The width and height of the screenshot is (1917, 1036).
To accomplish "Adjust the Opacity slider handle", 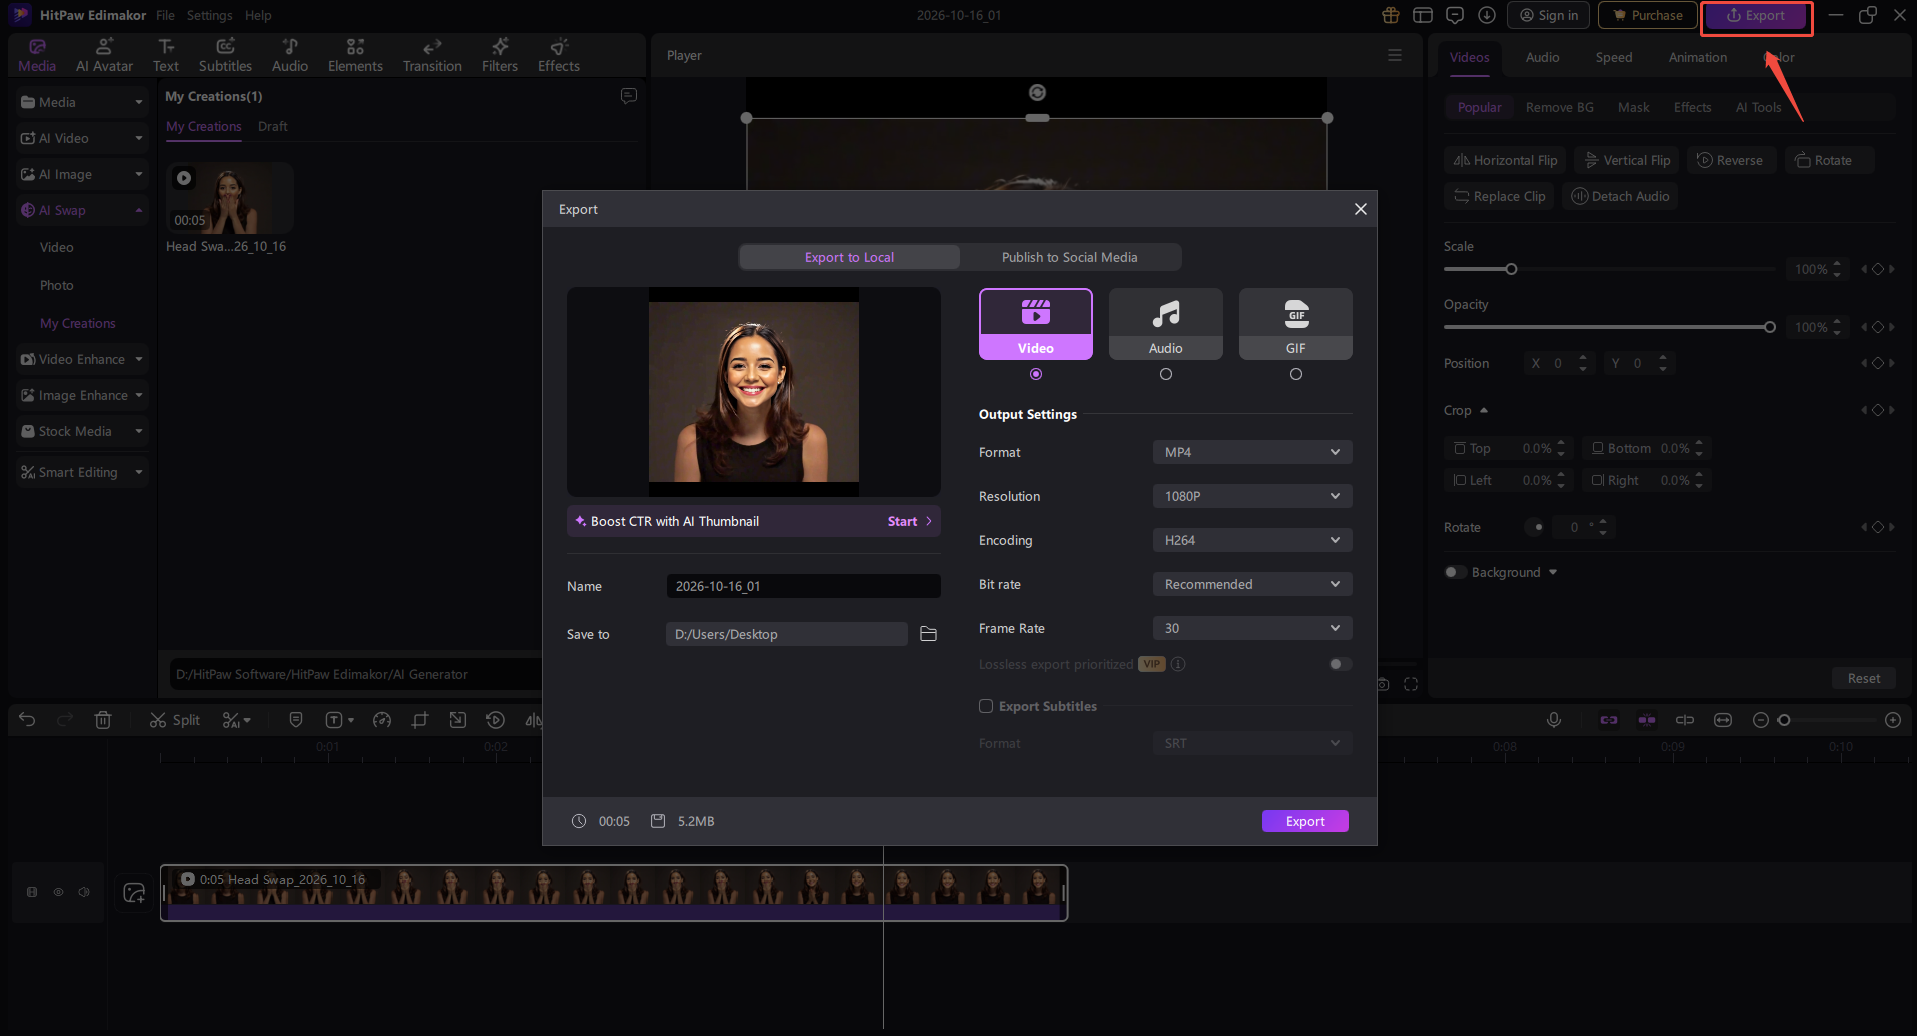I will point(1770,327).
